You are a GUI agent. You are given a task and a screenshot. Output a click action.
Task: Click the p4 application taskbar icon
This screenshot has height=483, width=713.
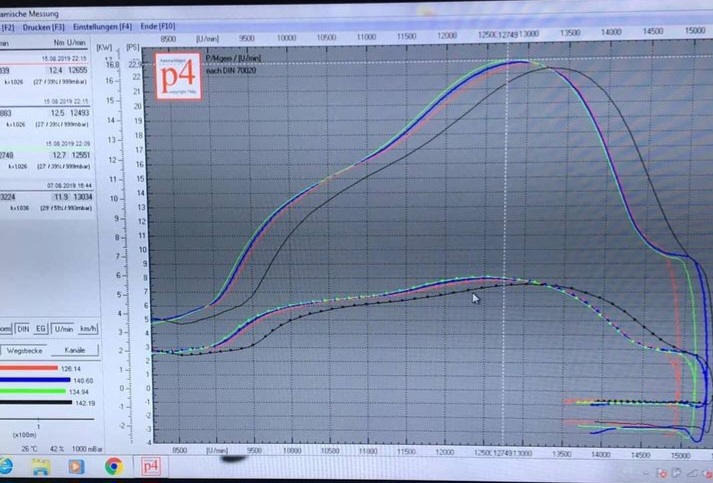pos(150,467)
